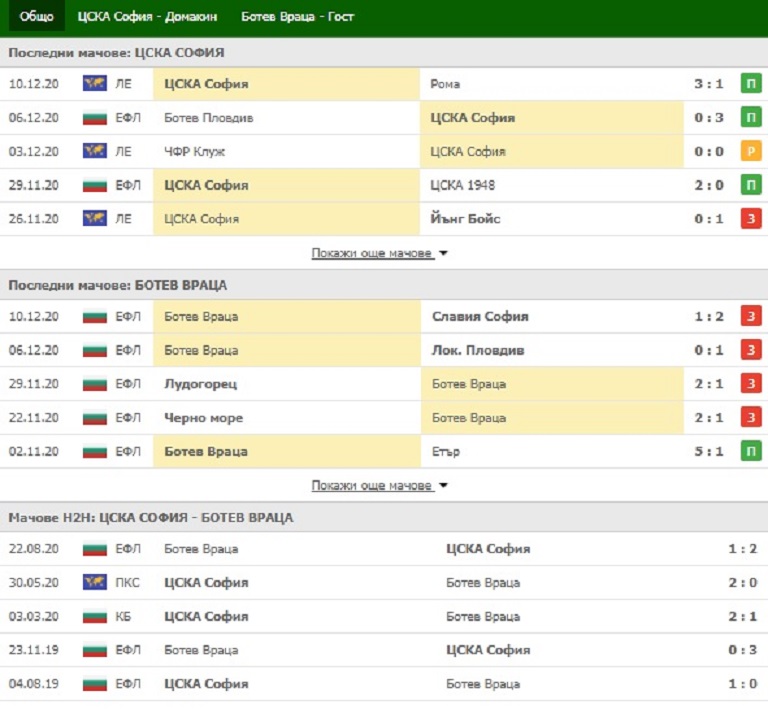
Task: Switch to the Общо tab
Action: tap(37, 16)
